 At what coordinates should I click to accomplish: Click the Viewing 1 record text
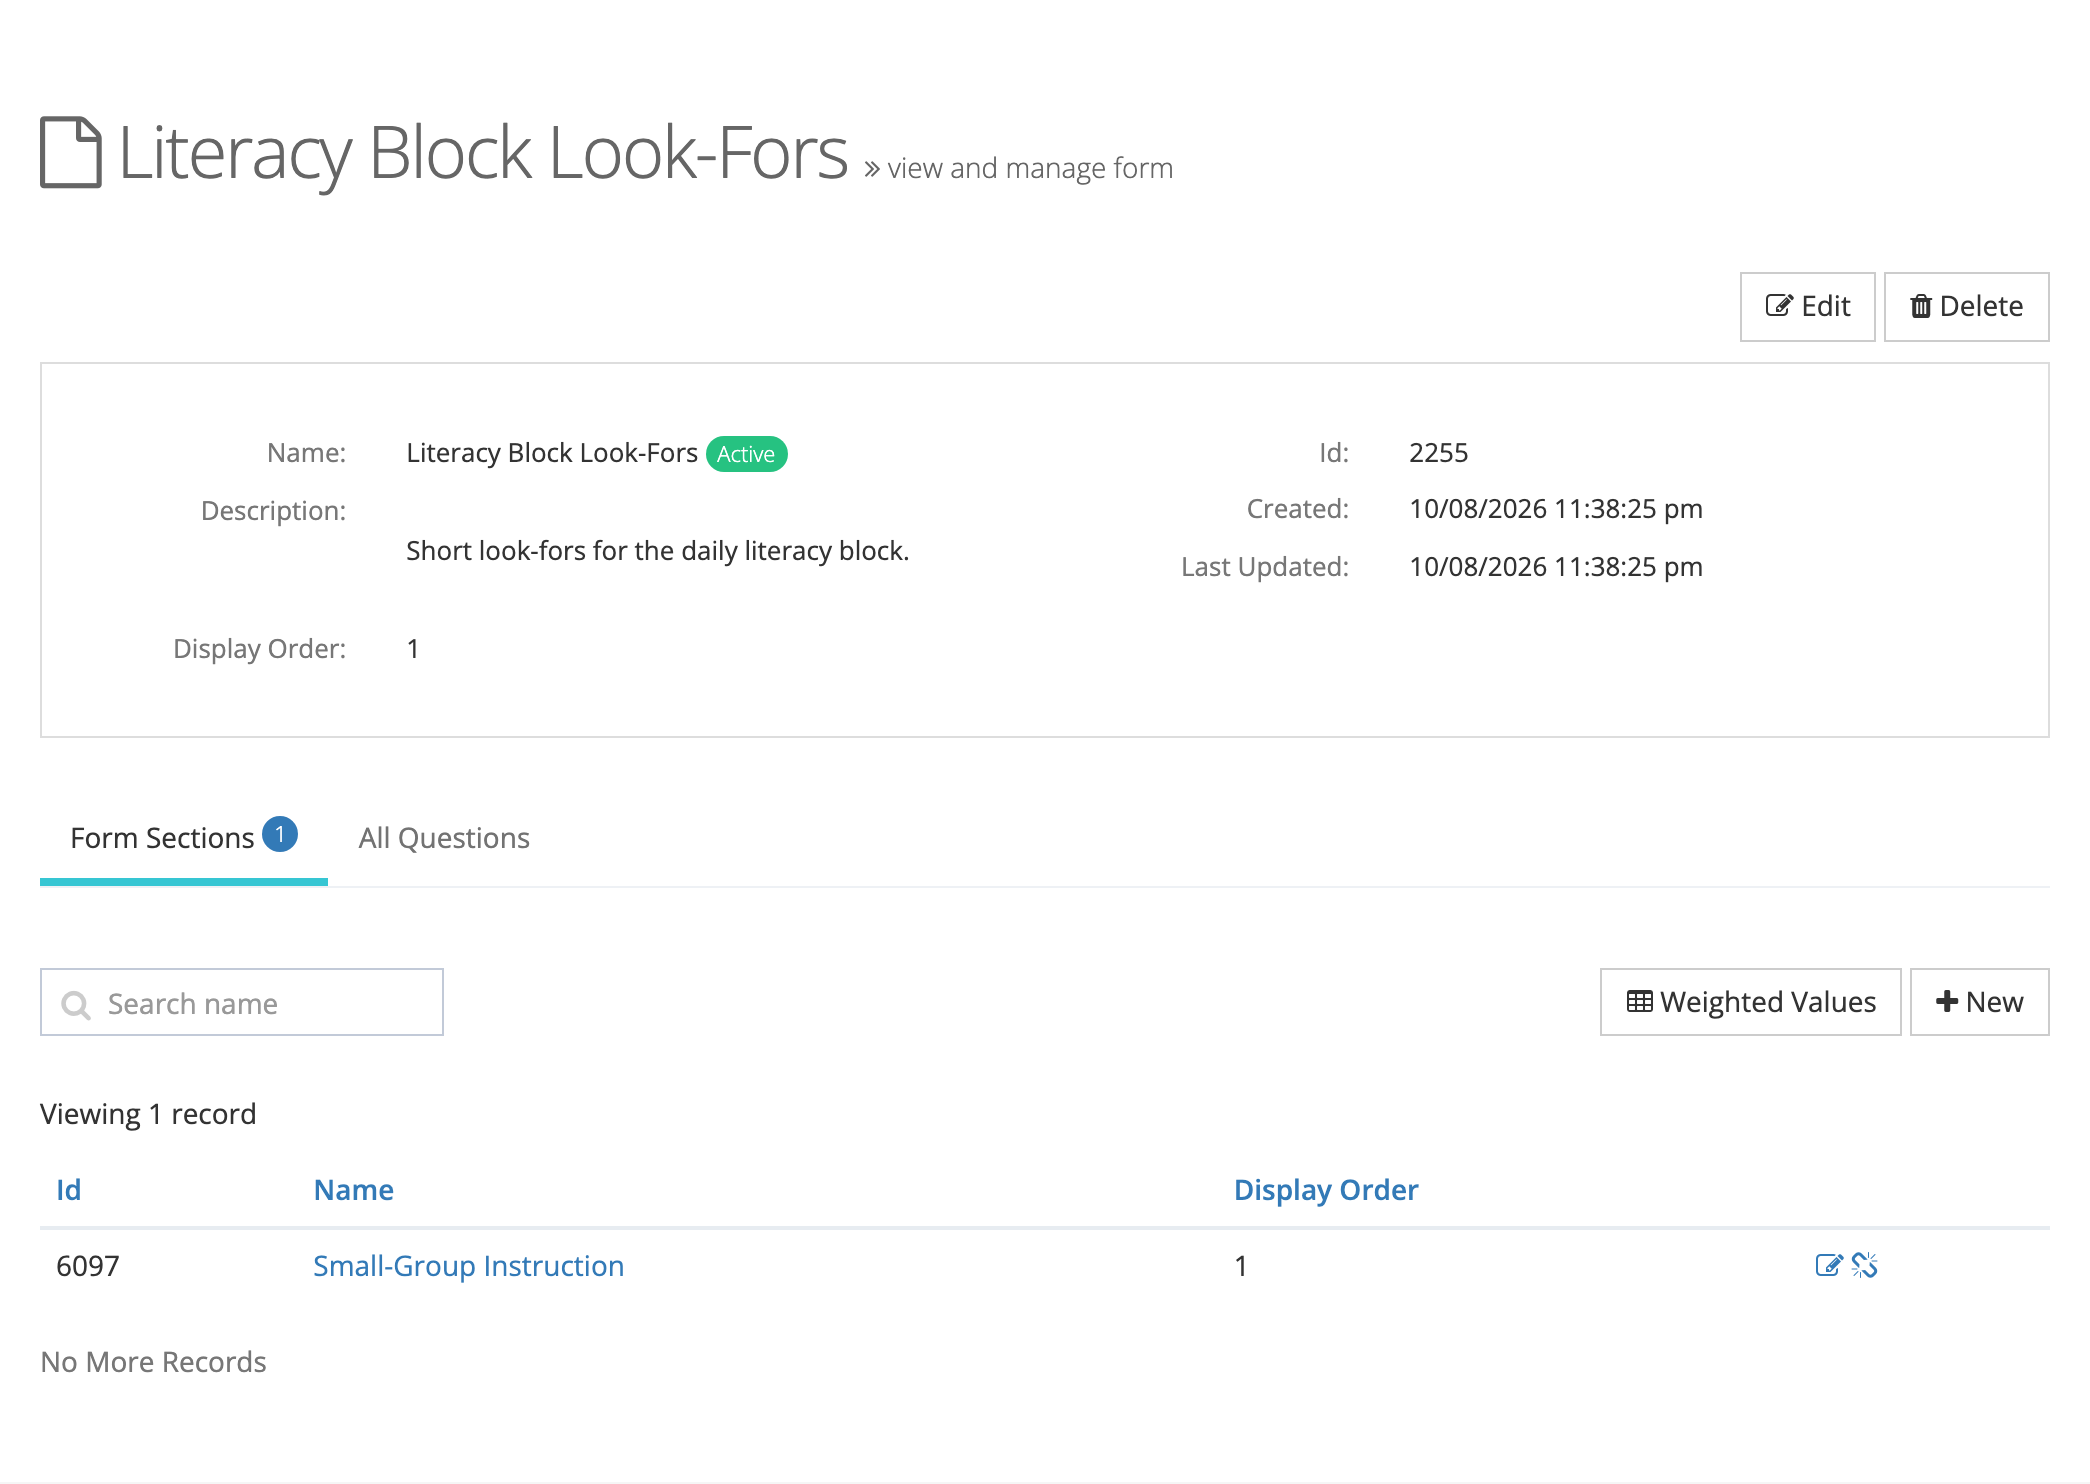point(148,1113)
